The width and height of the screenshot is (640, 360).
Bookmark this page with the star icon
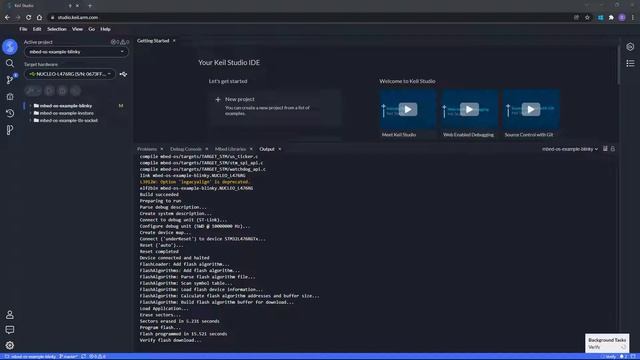[587, 18]
